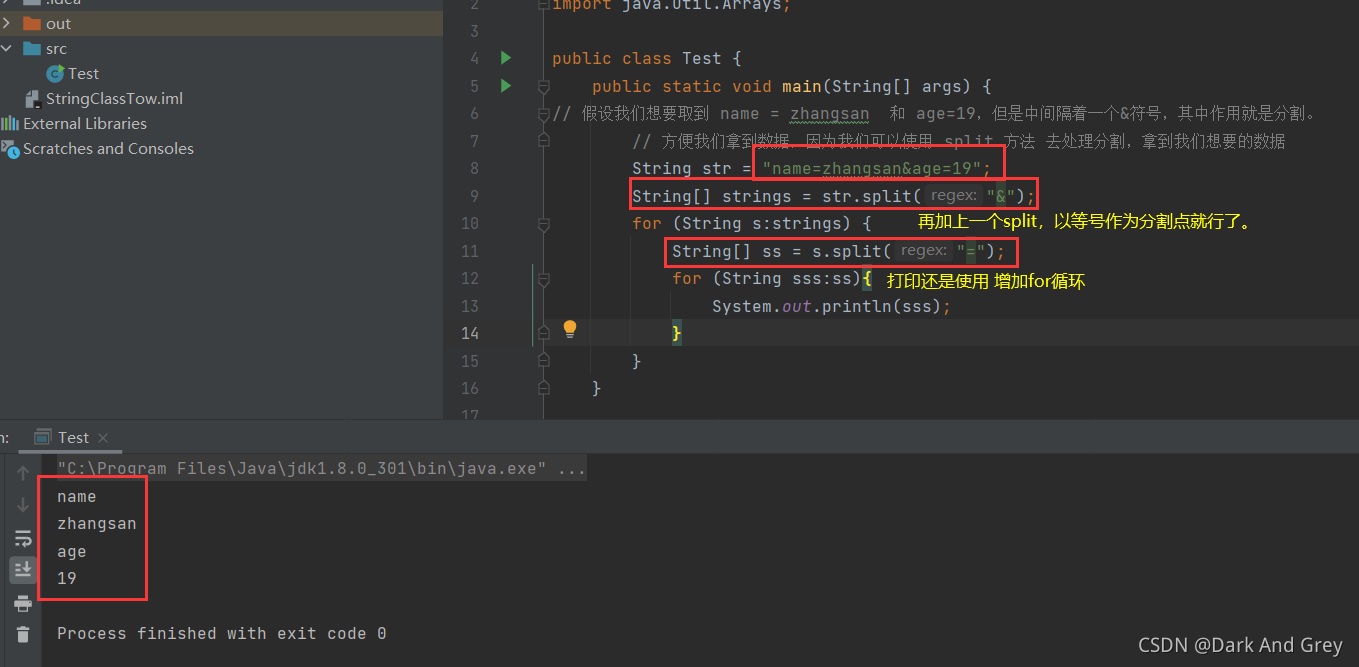Click '19' output line in console
Screen dimensions: 1359x667
point(67,579)
